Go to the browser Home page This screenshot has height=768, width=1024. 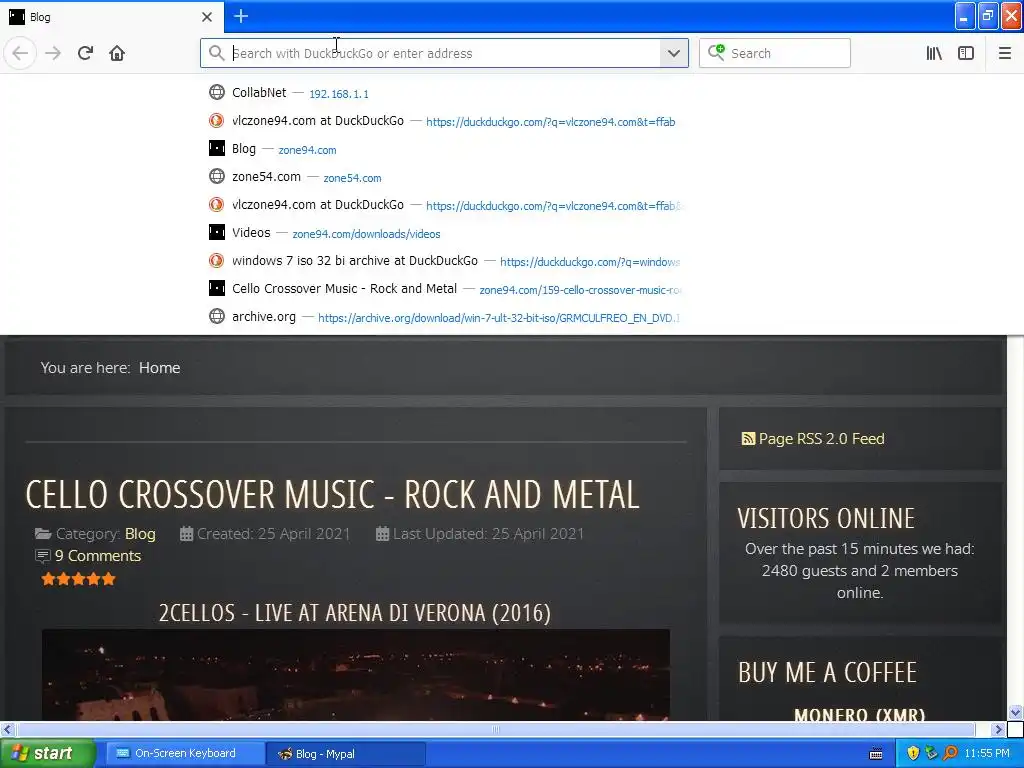click(x=117, y=53)
